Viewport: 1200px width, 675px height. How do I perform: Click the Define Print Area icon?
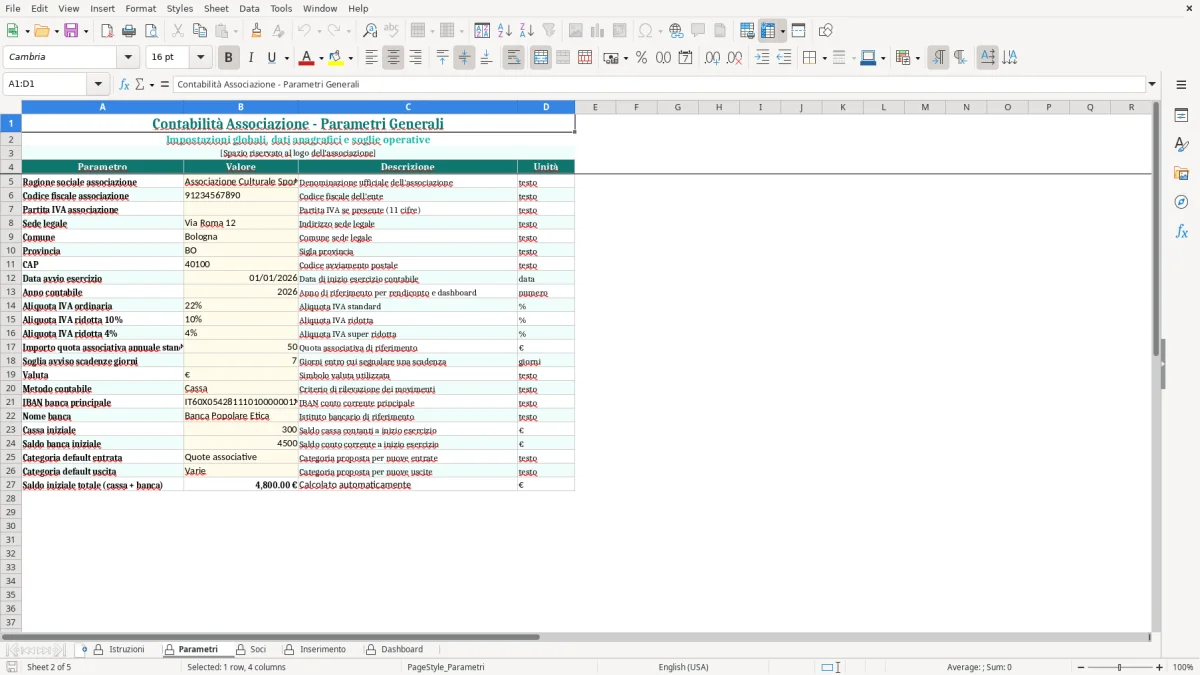[x=747, y=31]
